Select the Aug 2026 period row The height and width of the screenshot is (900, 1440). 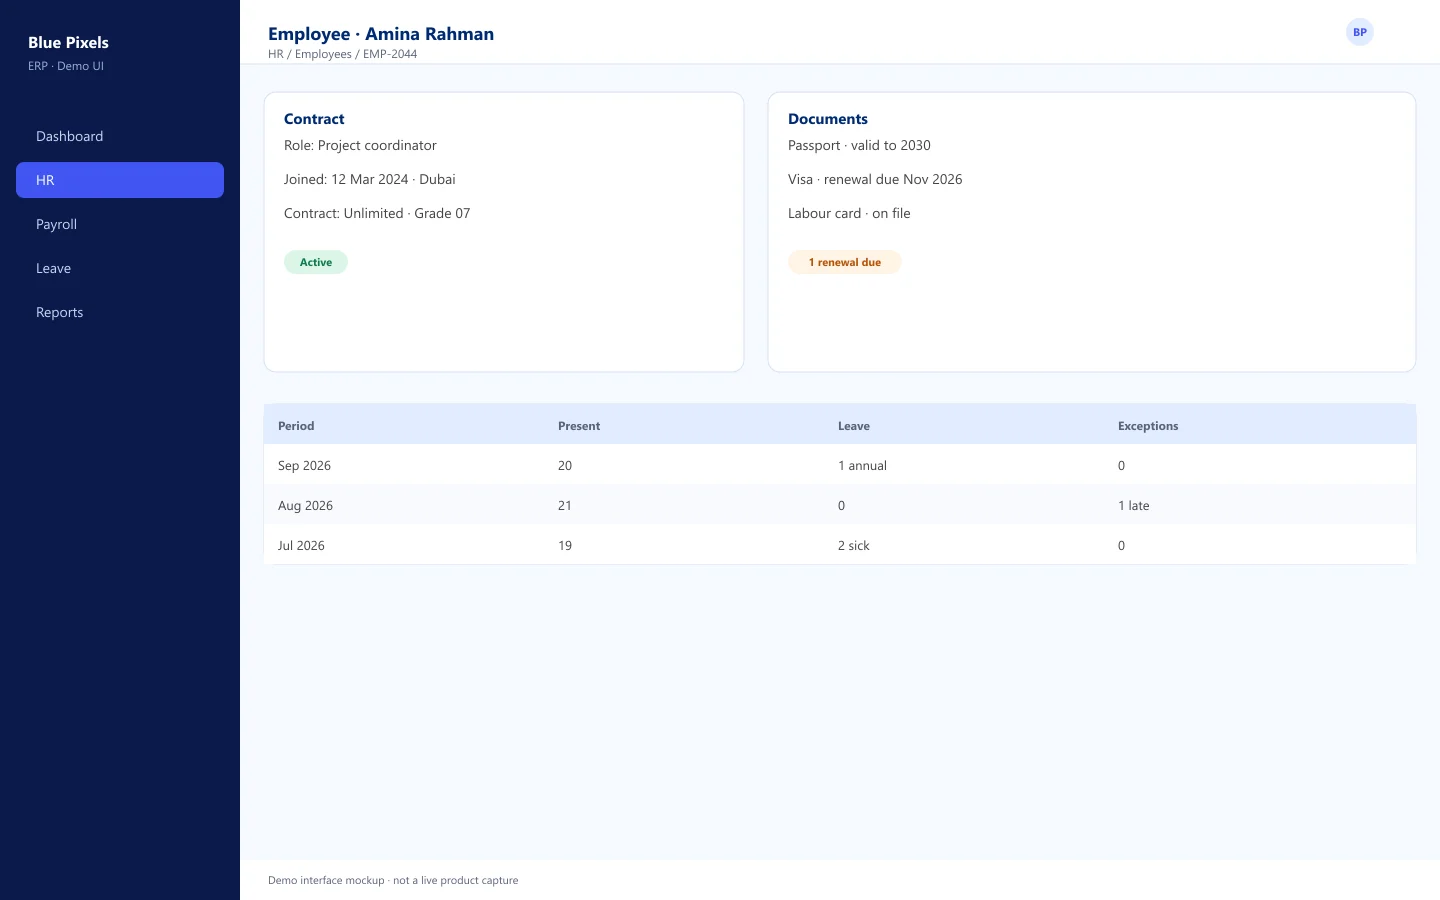coord(840,505)
